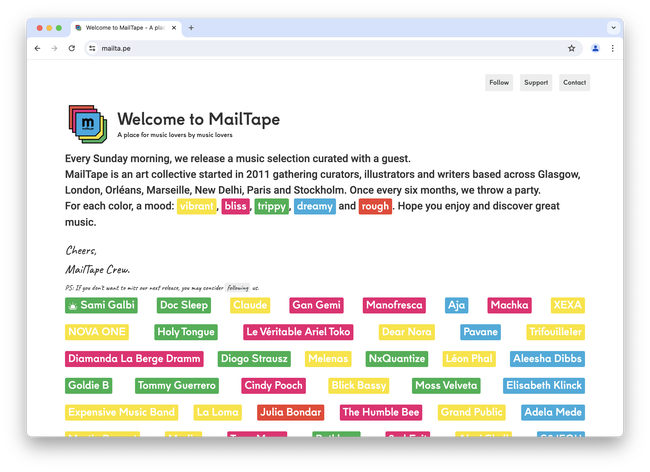
Task: Open the NOVA ONE episode
Action: pyautogui.click(x=97, y=332)
